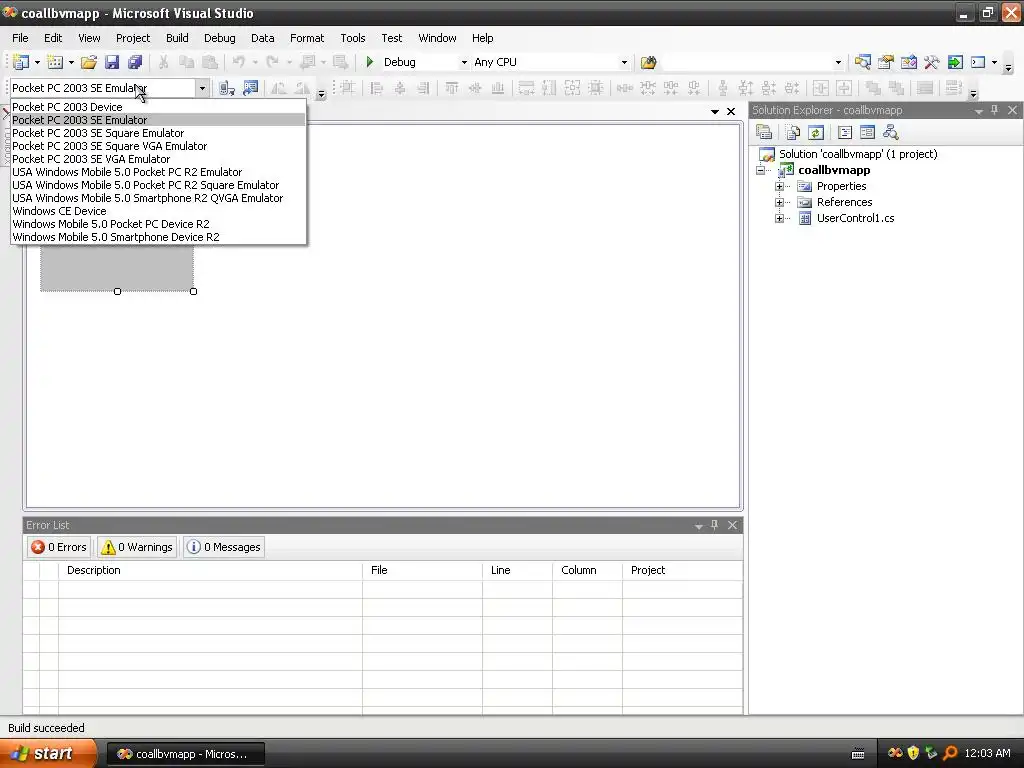Open the Object Browser toolbar icon
Viewport: 1024px width, 768px height.
[x=908, y=62]
